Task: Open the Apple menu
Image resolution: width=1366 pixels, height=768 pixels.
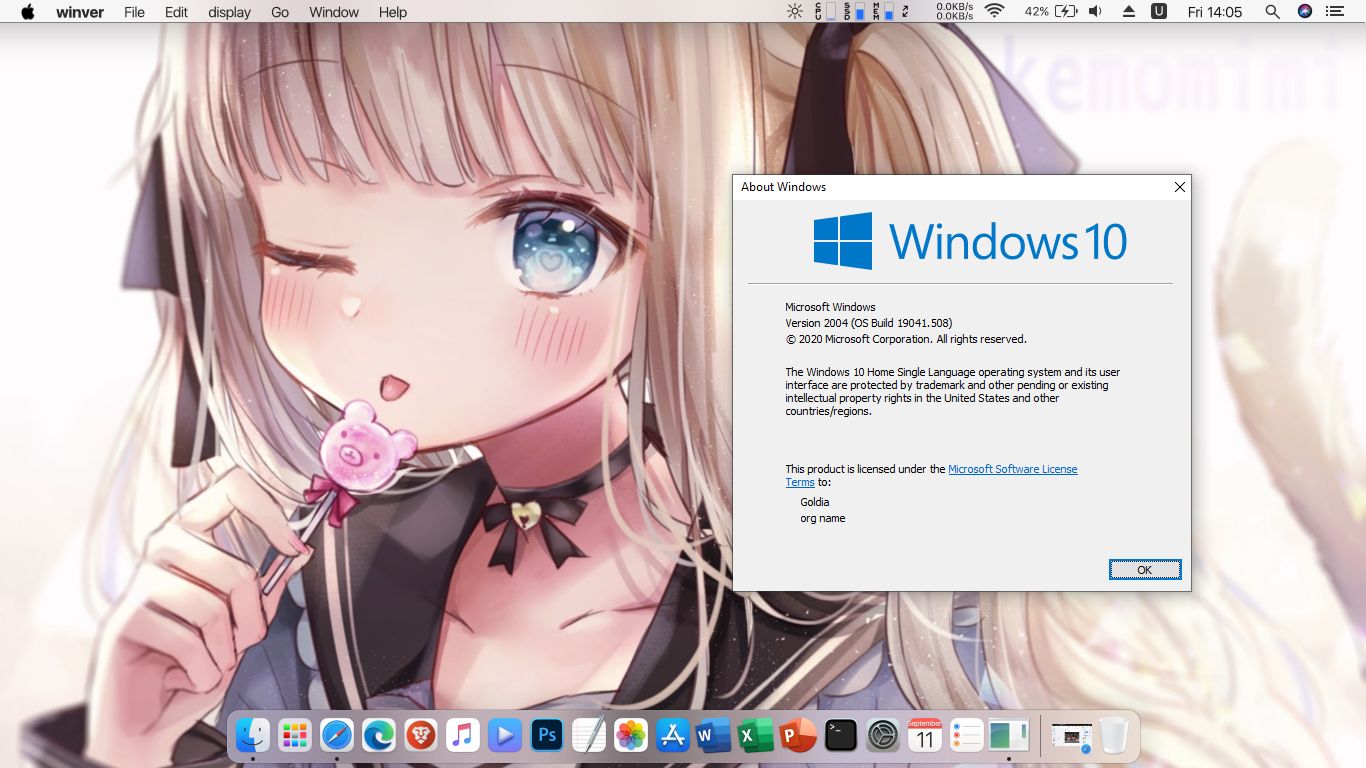Action: (28, 12)
